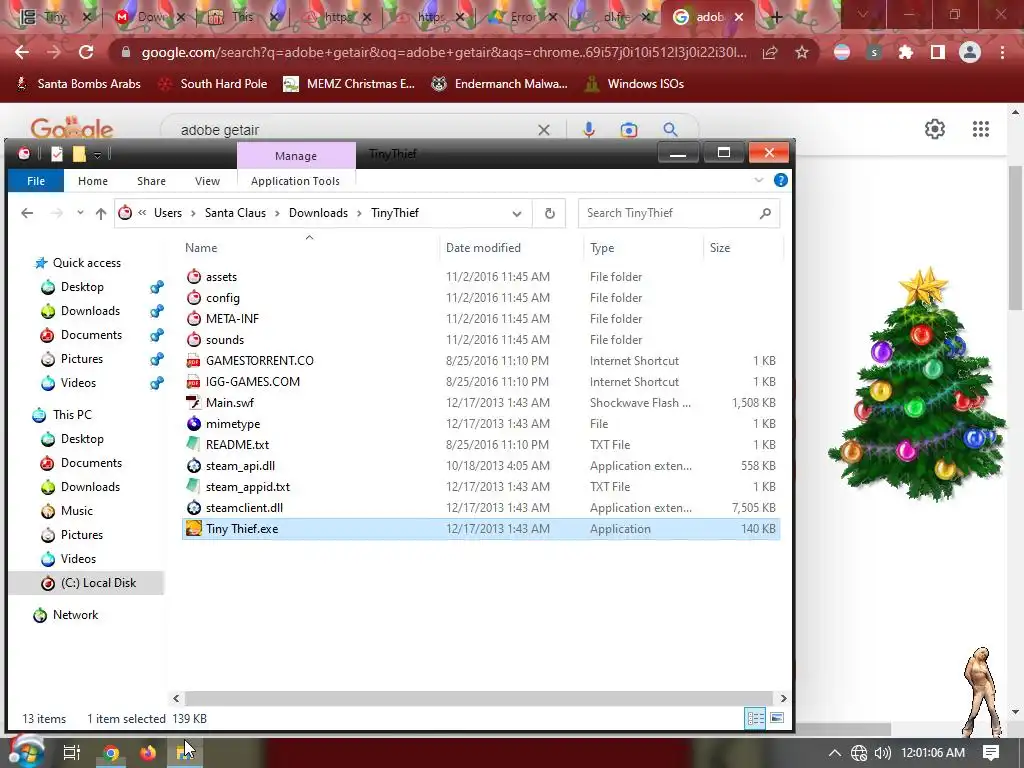Screen dimensions: 1024x768
Task: Open Task View on taskbar
Action: point(71,753)
